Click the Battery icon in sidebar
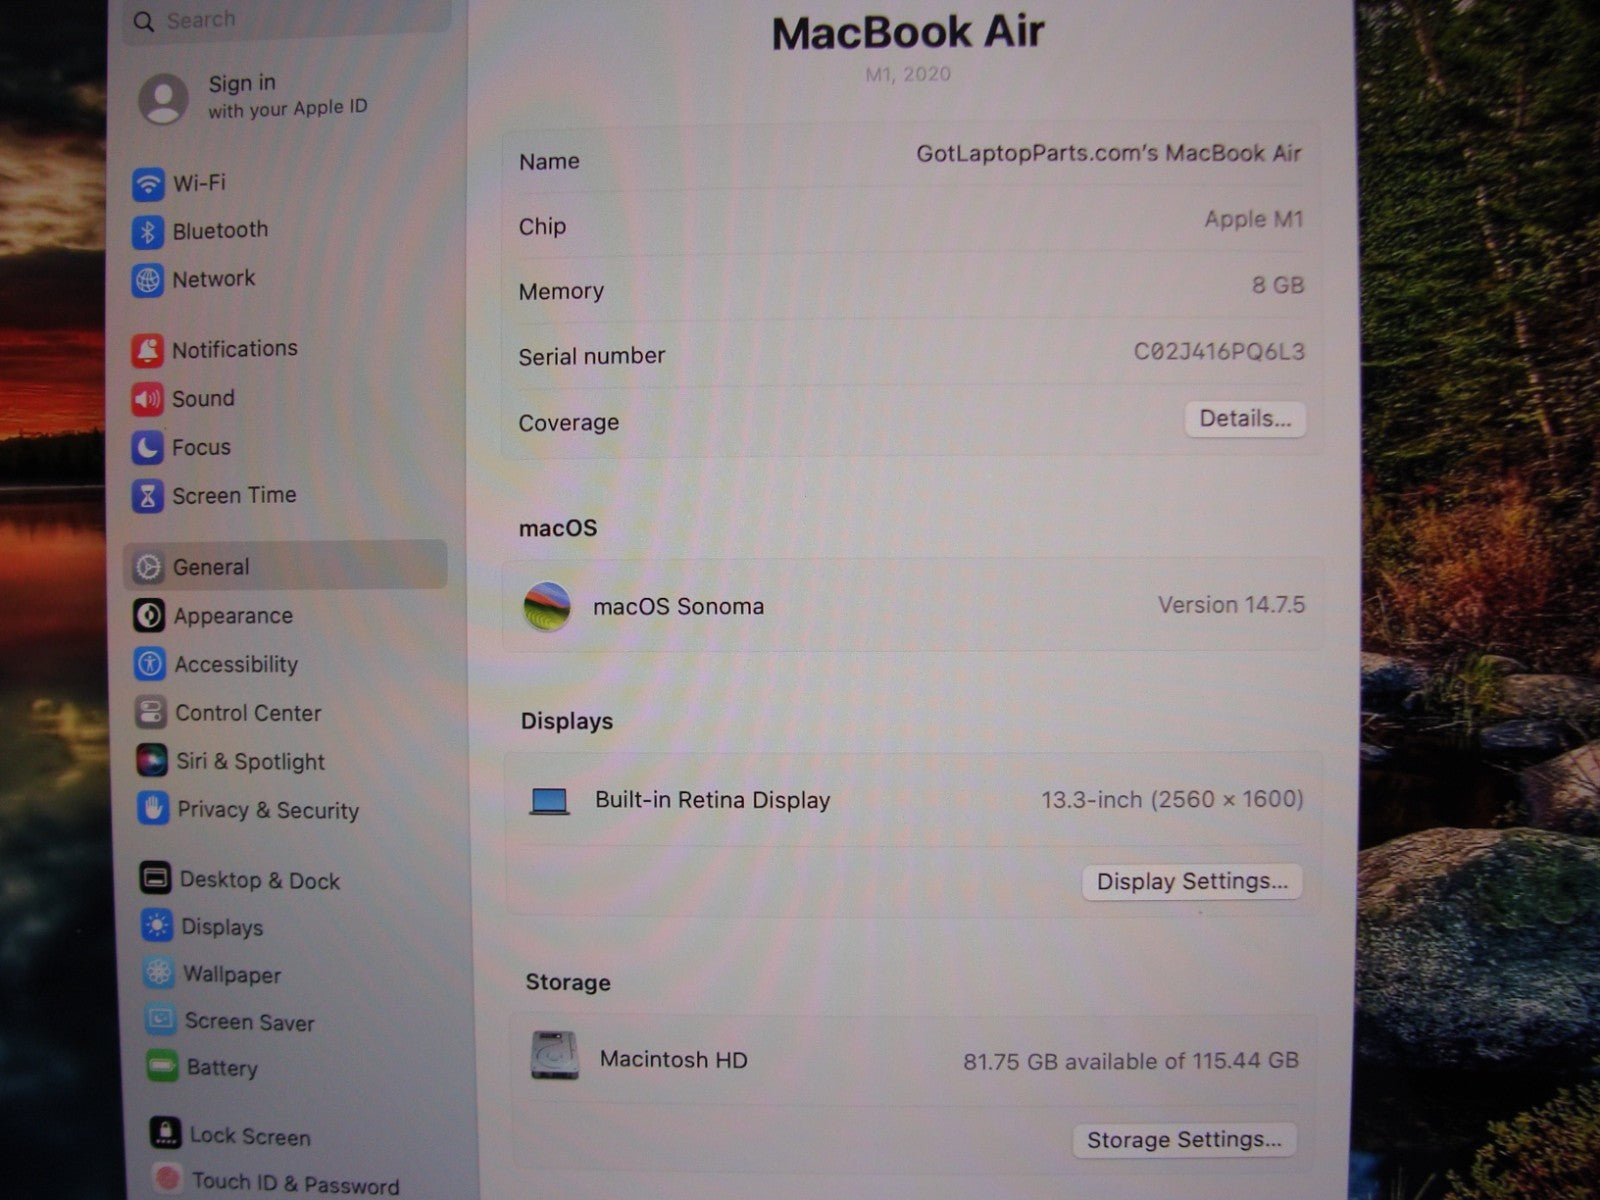This screenshot has width=1600, height=1200. coord(162,1067)
